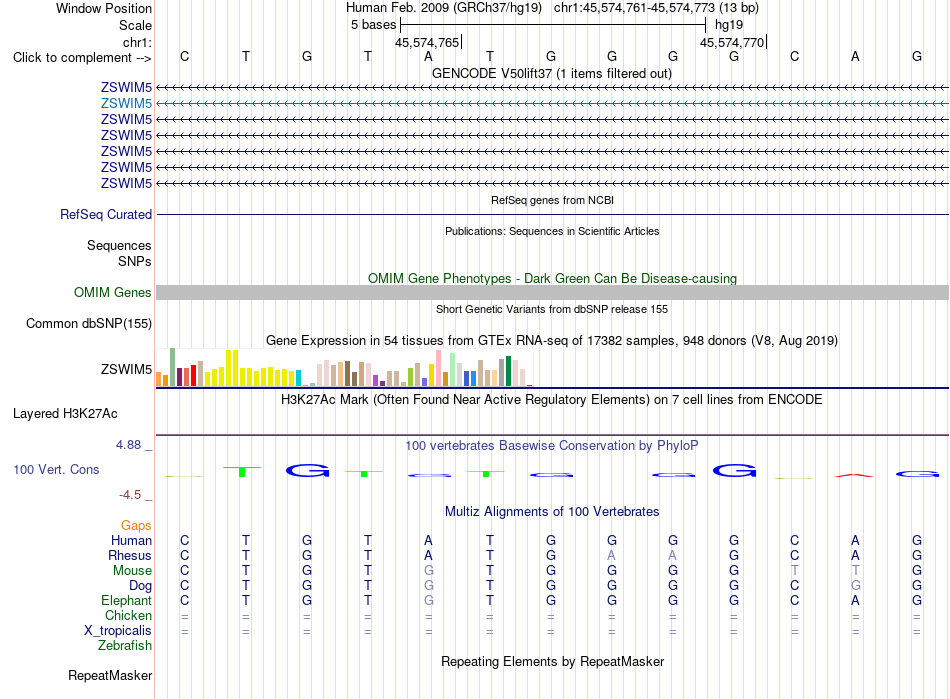950x699 pixels.
Task: Click the gray OMIM Genes item bar
Action: click(552, 293)
